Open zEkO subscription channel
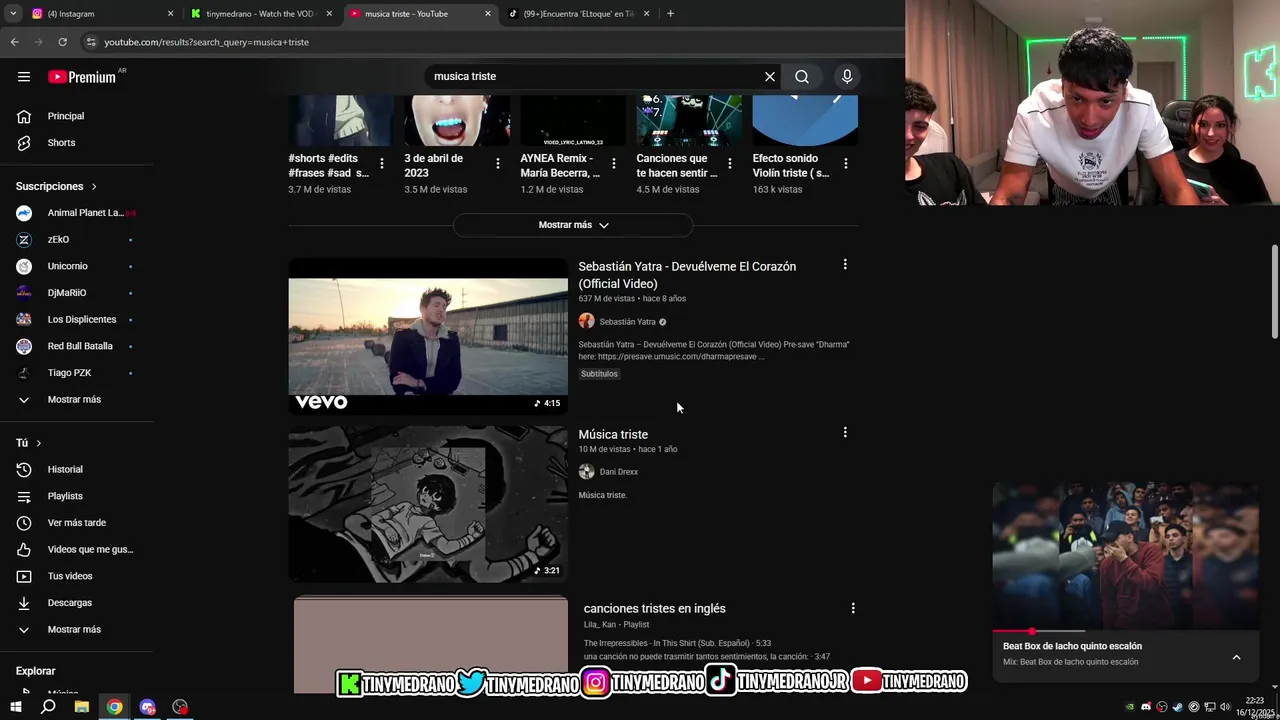The width and height of the screenshot is (1280, 720). [x=76, y=240]
